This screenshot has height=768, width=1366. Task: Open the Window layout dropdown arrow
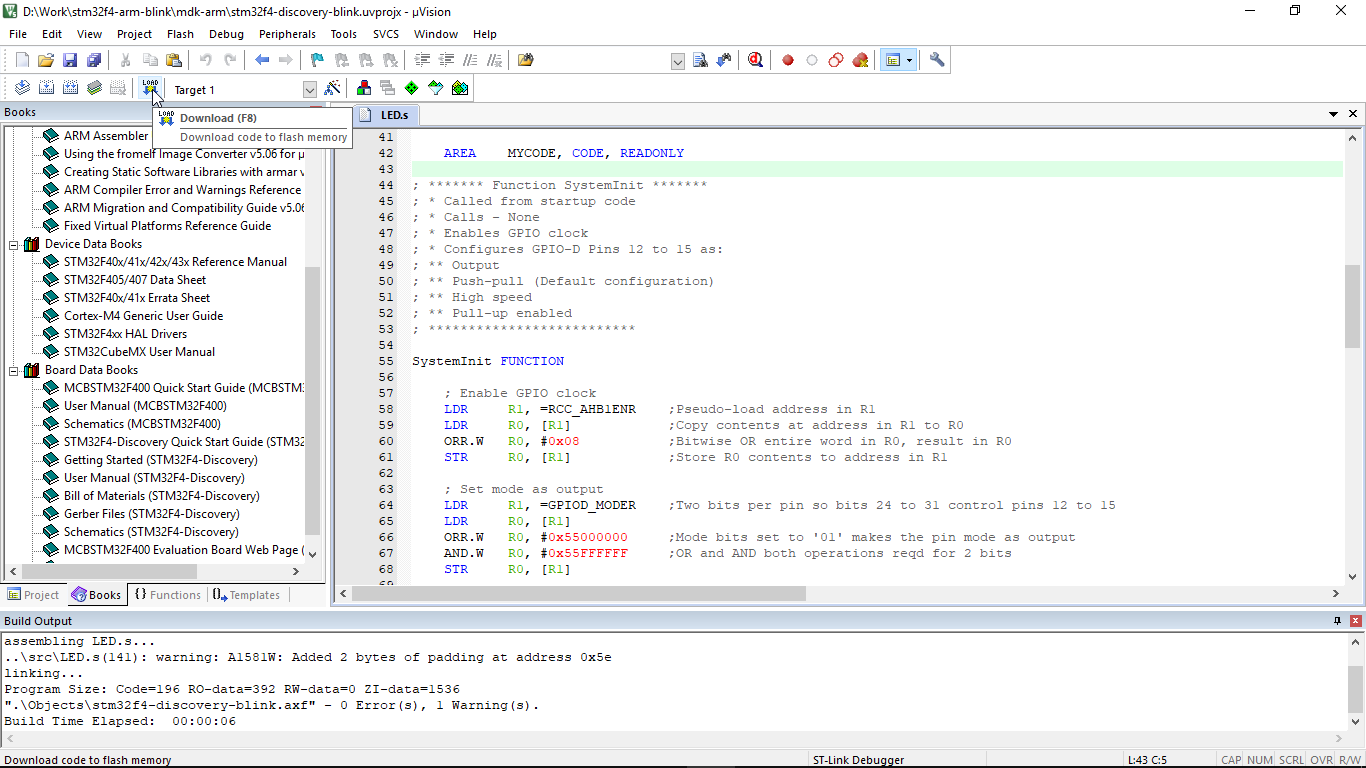click(x=909, y=60)
